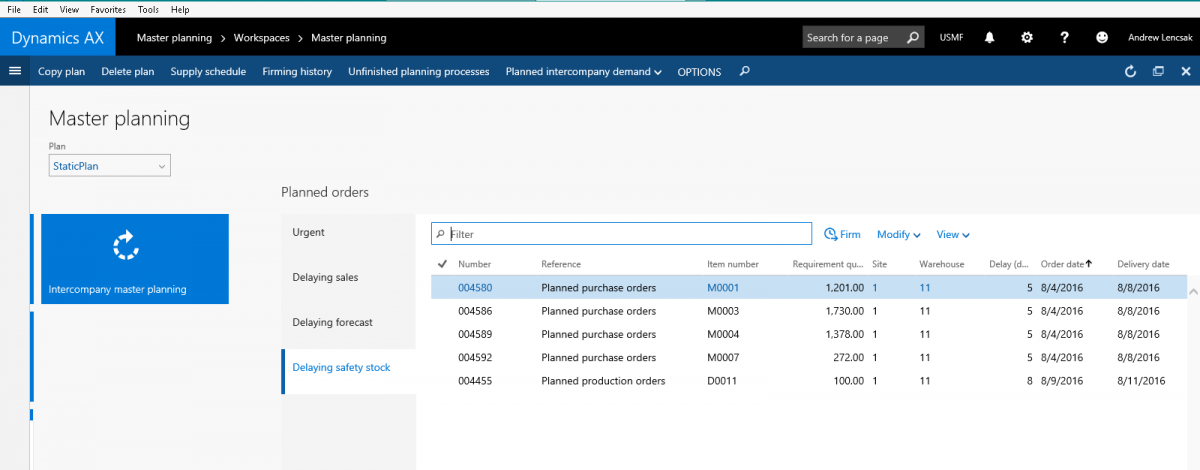Click the Delivery date column header
This screenshot has width=1200, height=470.
coord(1143,264)
